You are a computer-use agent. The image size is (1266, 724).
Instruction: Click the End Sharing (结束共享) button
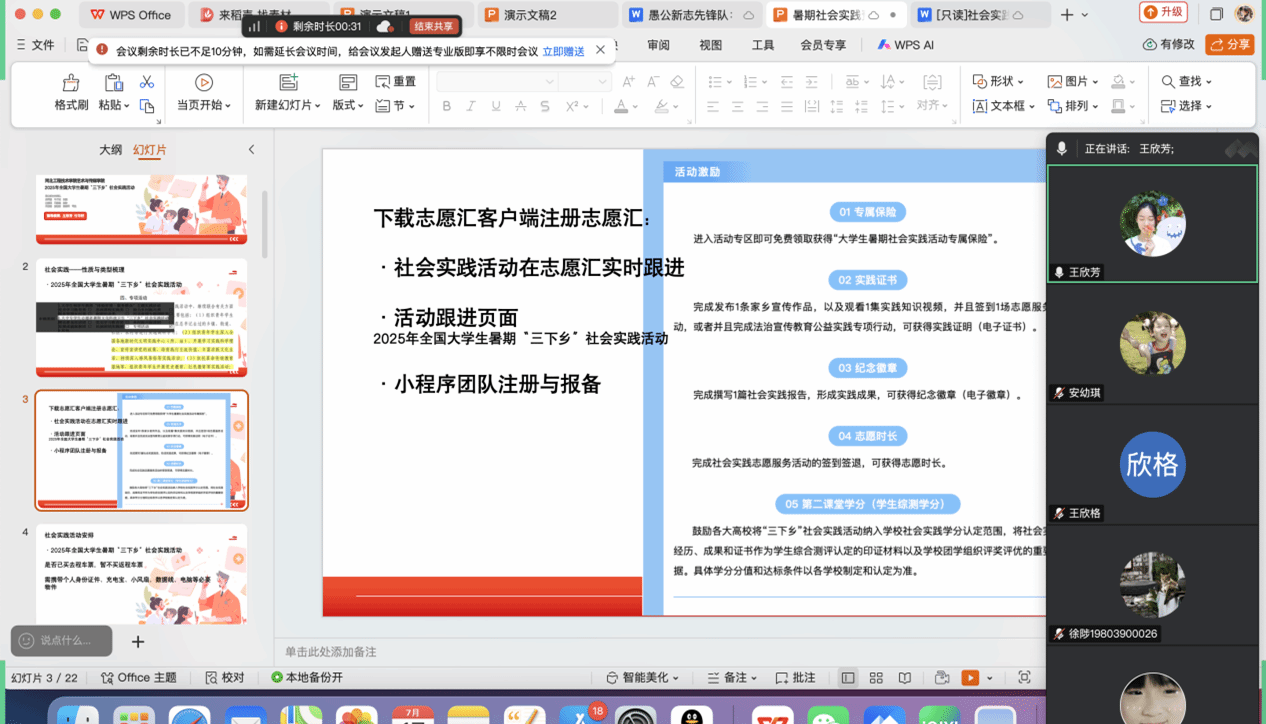433,27
